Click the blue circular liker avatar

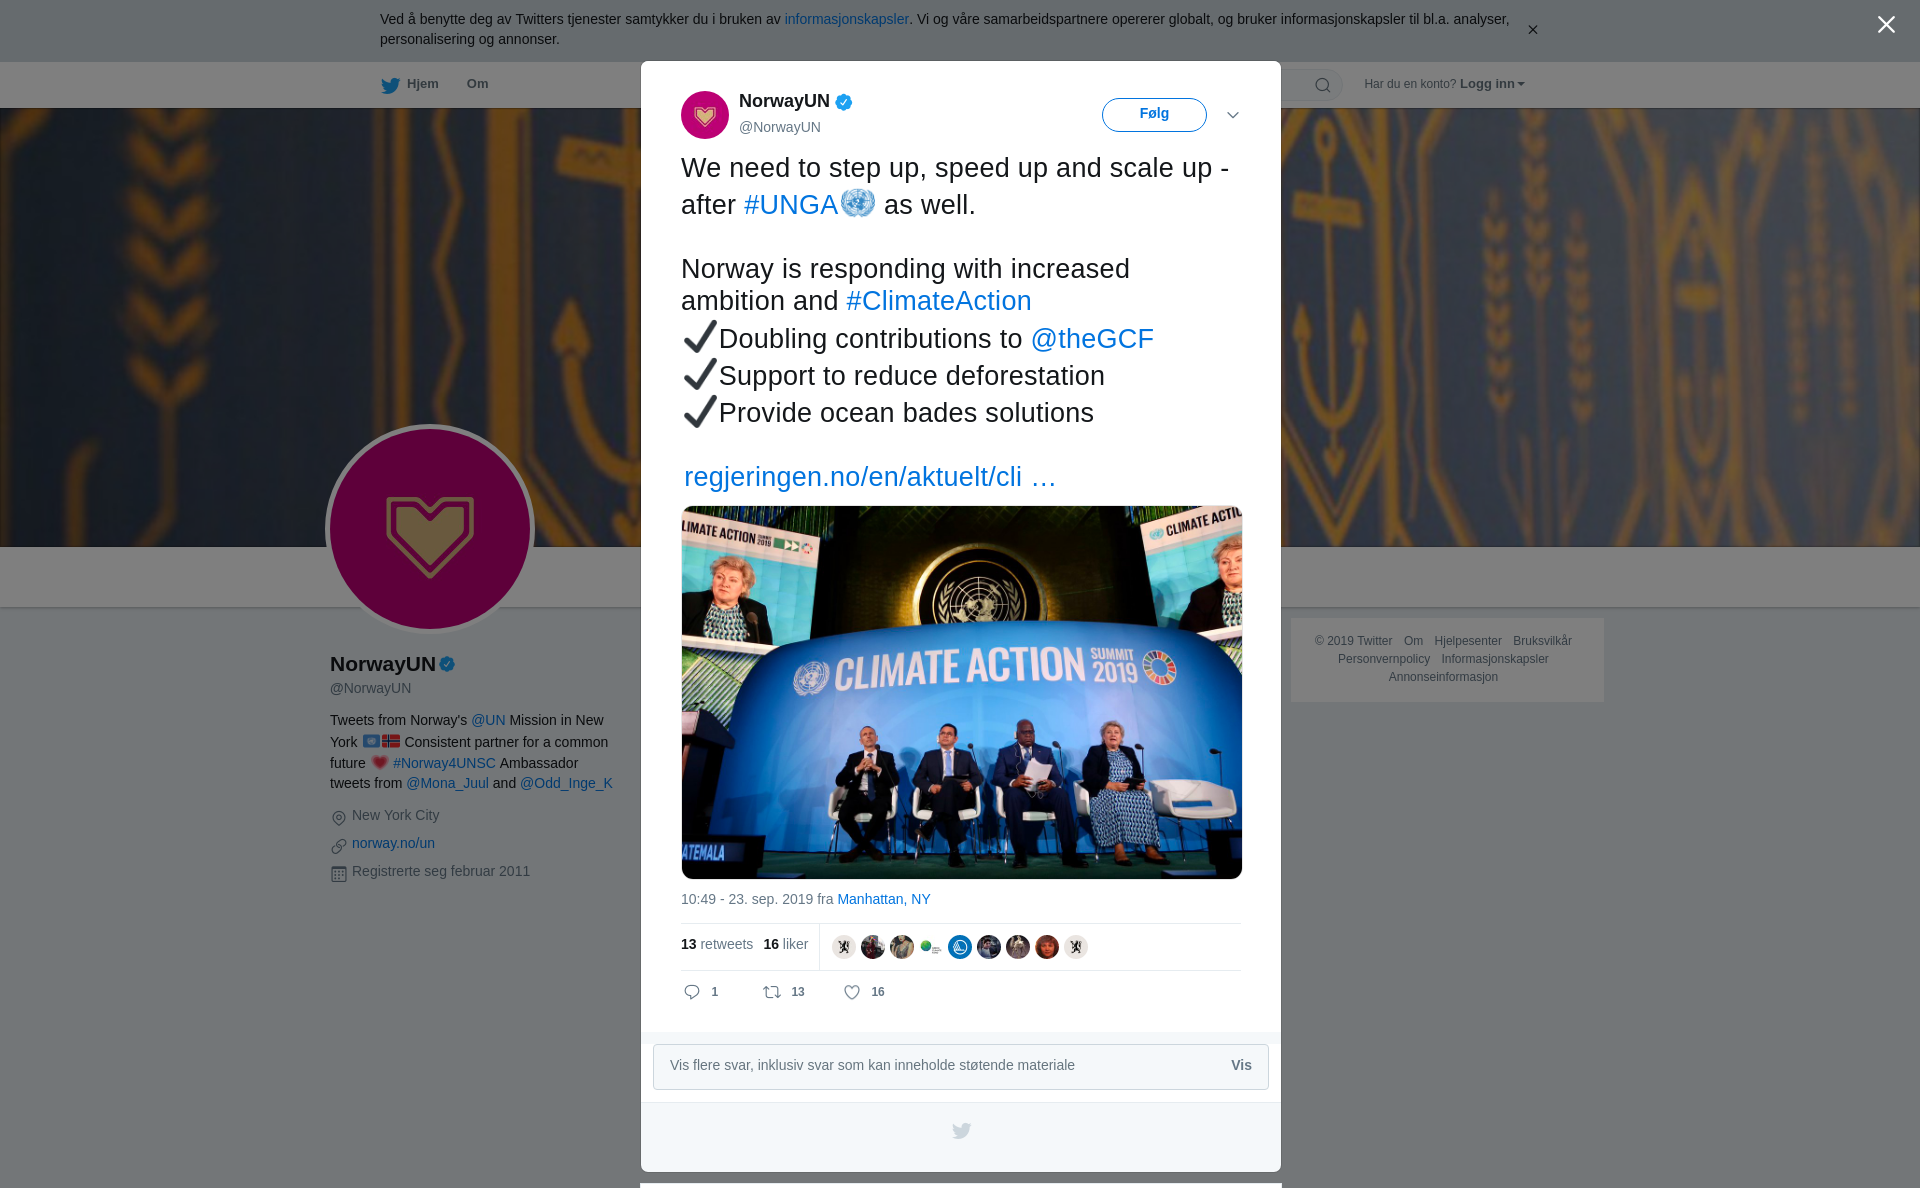960,947
